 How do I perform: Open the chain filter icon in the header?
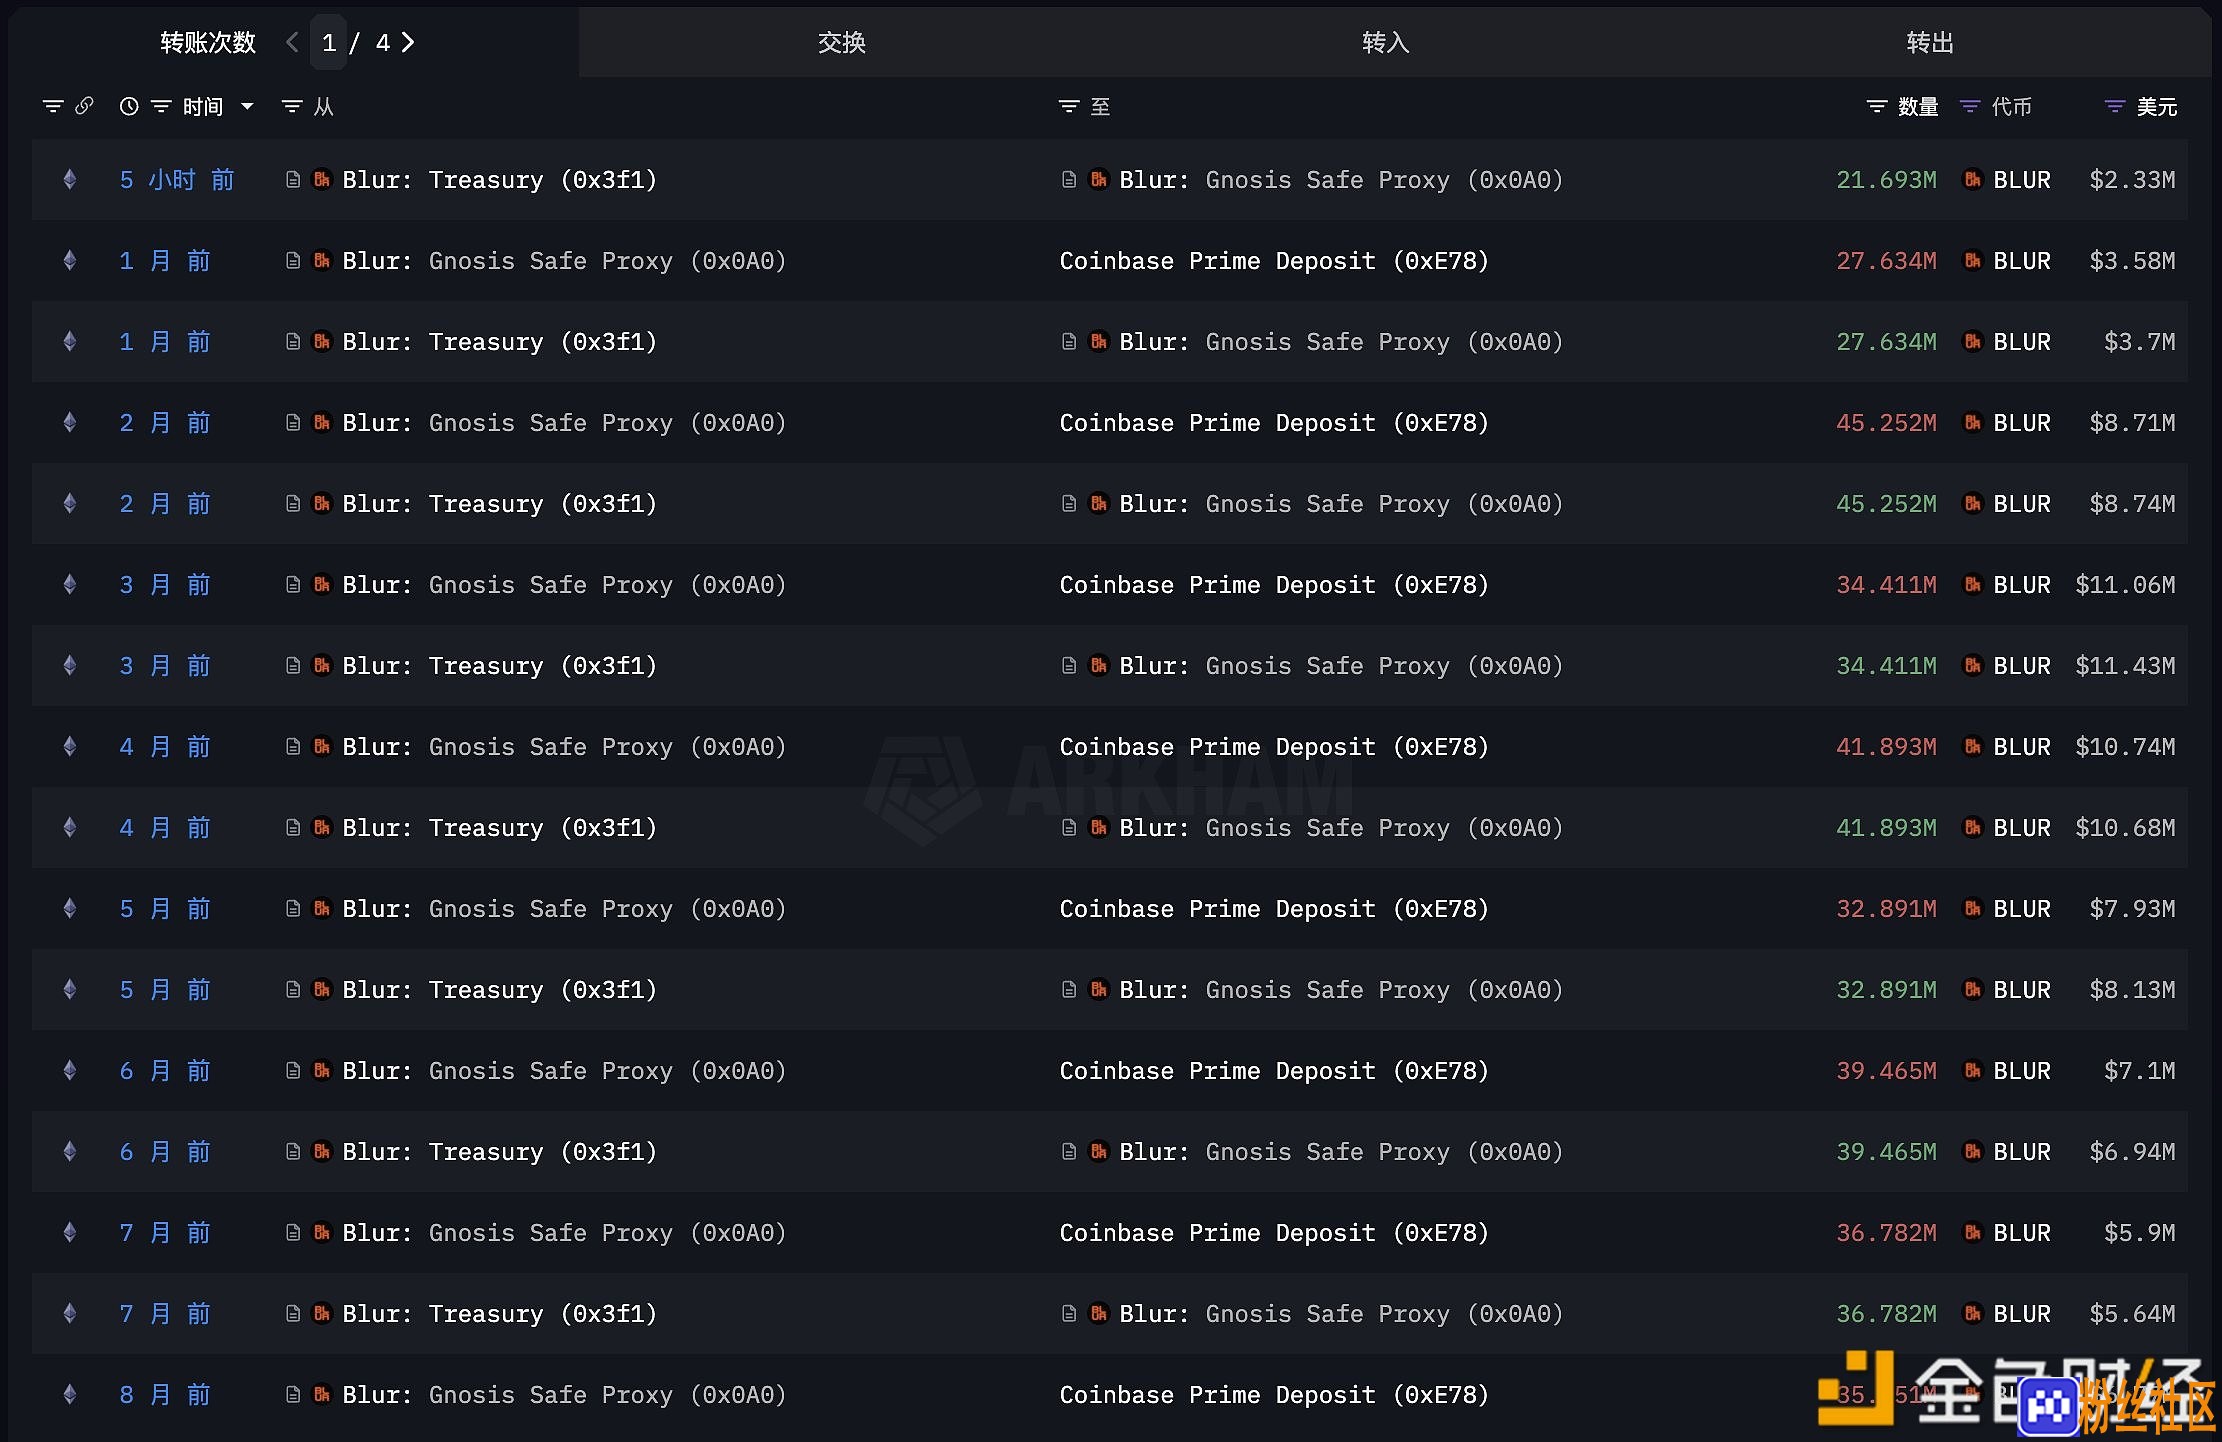tap(53, 106)
